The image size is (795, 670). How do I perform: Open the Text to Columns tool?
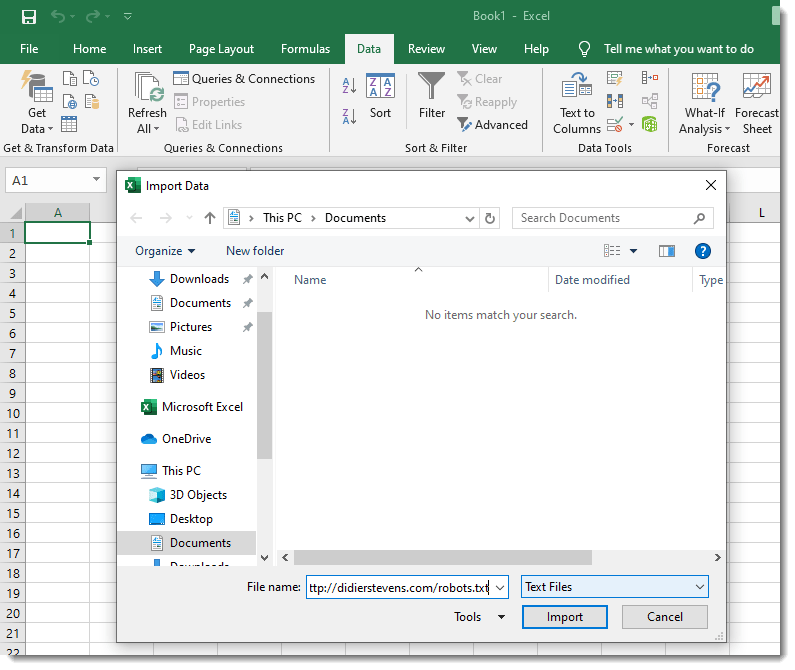[x=577, y=103]
